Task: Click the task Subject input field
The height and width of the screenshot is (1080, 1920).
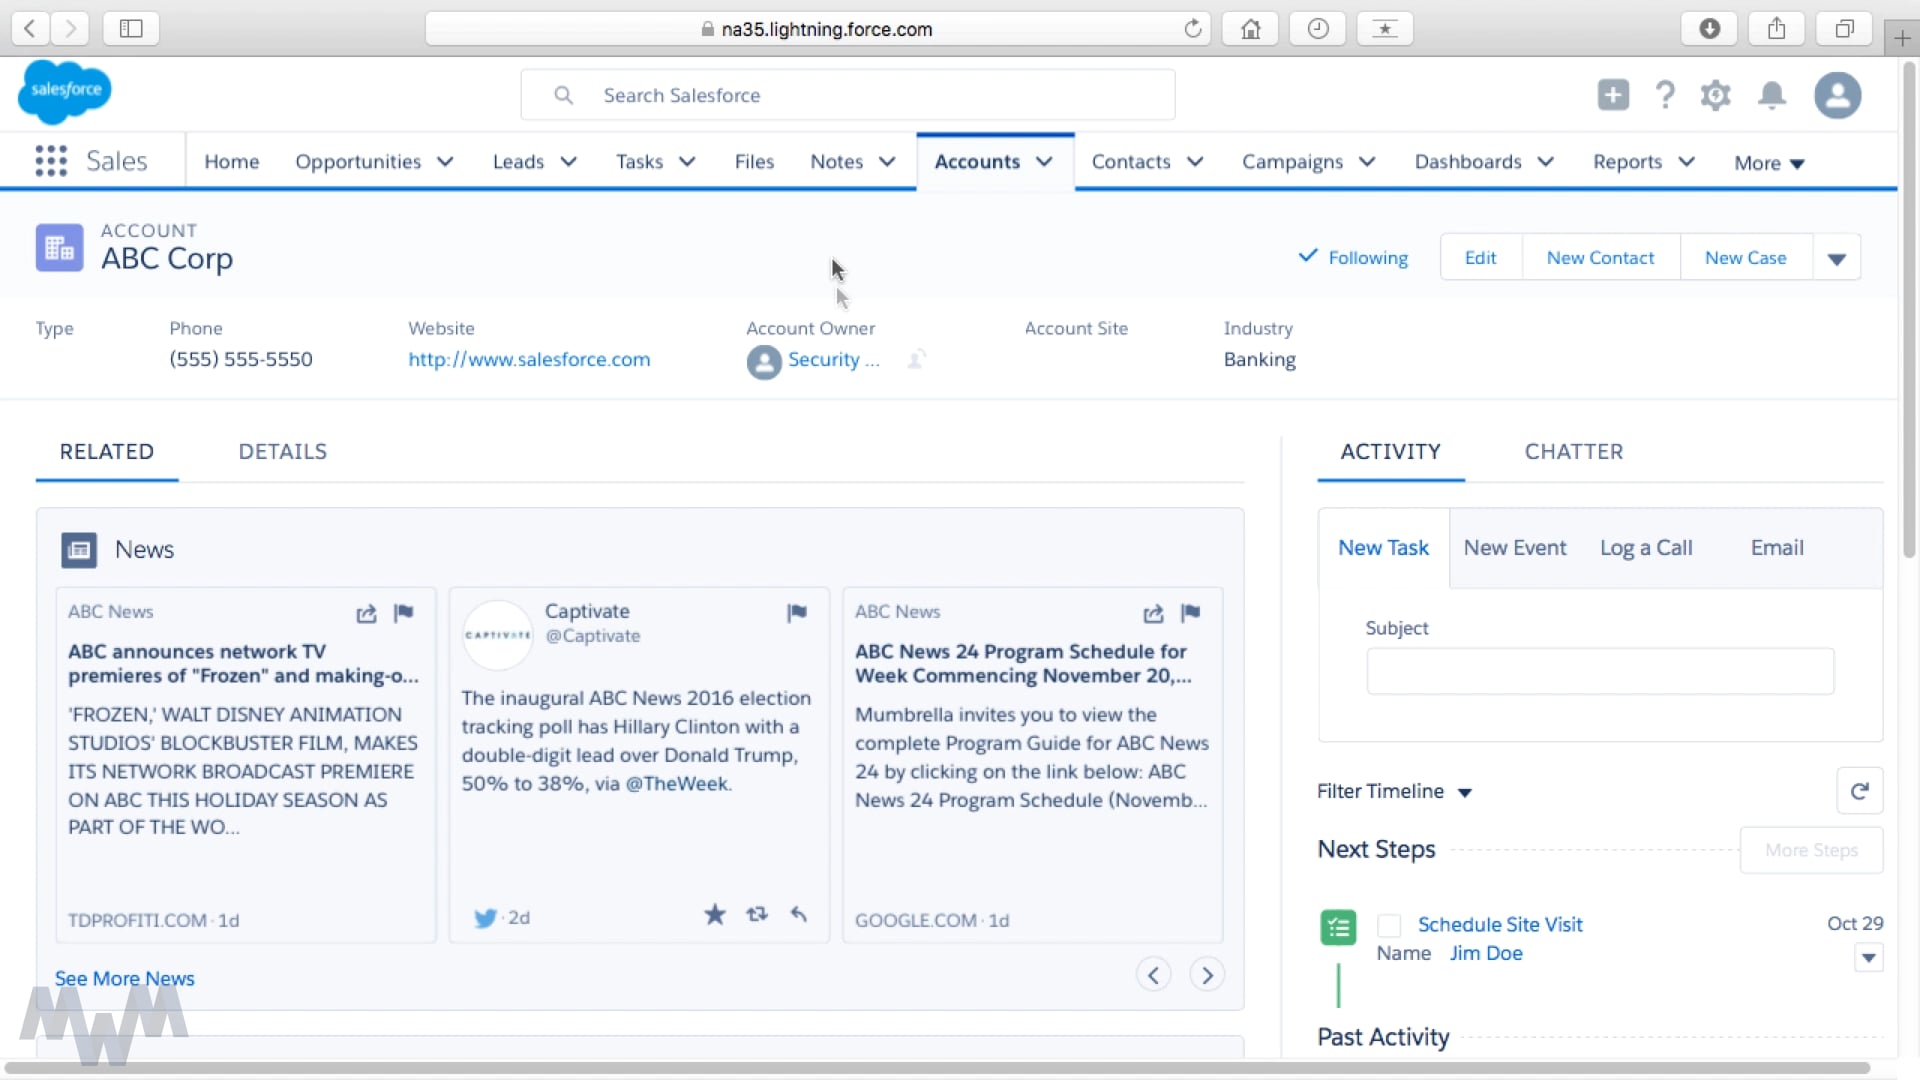Action: 1600,671
